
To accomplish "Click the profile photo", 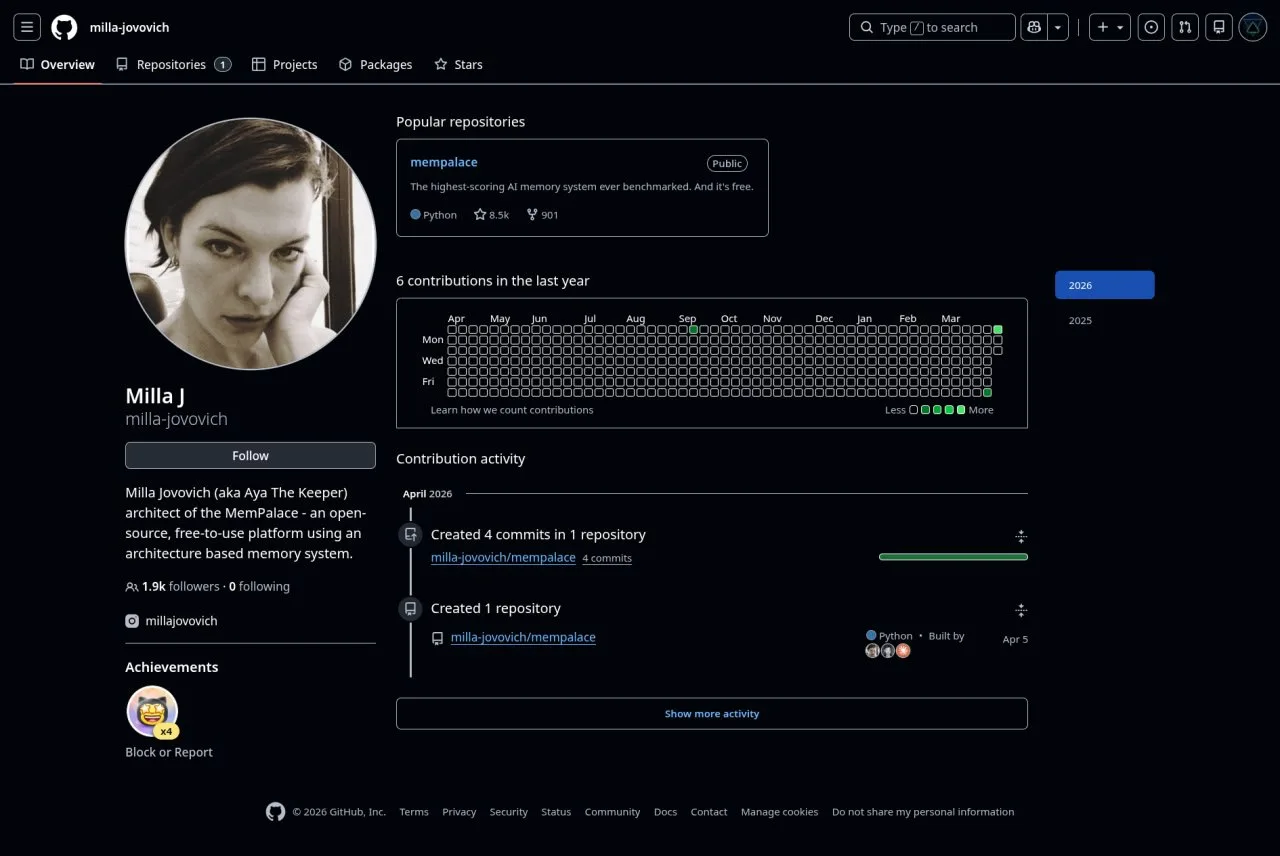I will coord(250,244).
